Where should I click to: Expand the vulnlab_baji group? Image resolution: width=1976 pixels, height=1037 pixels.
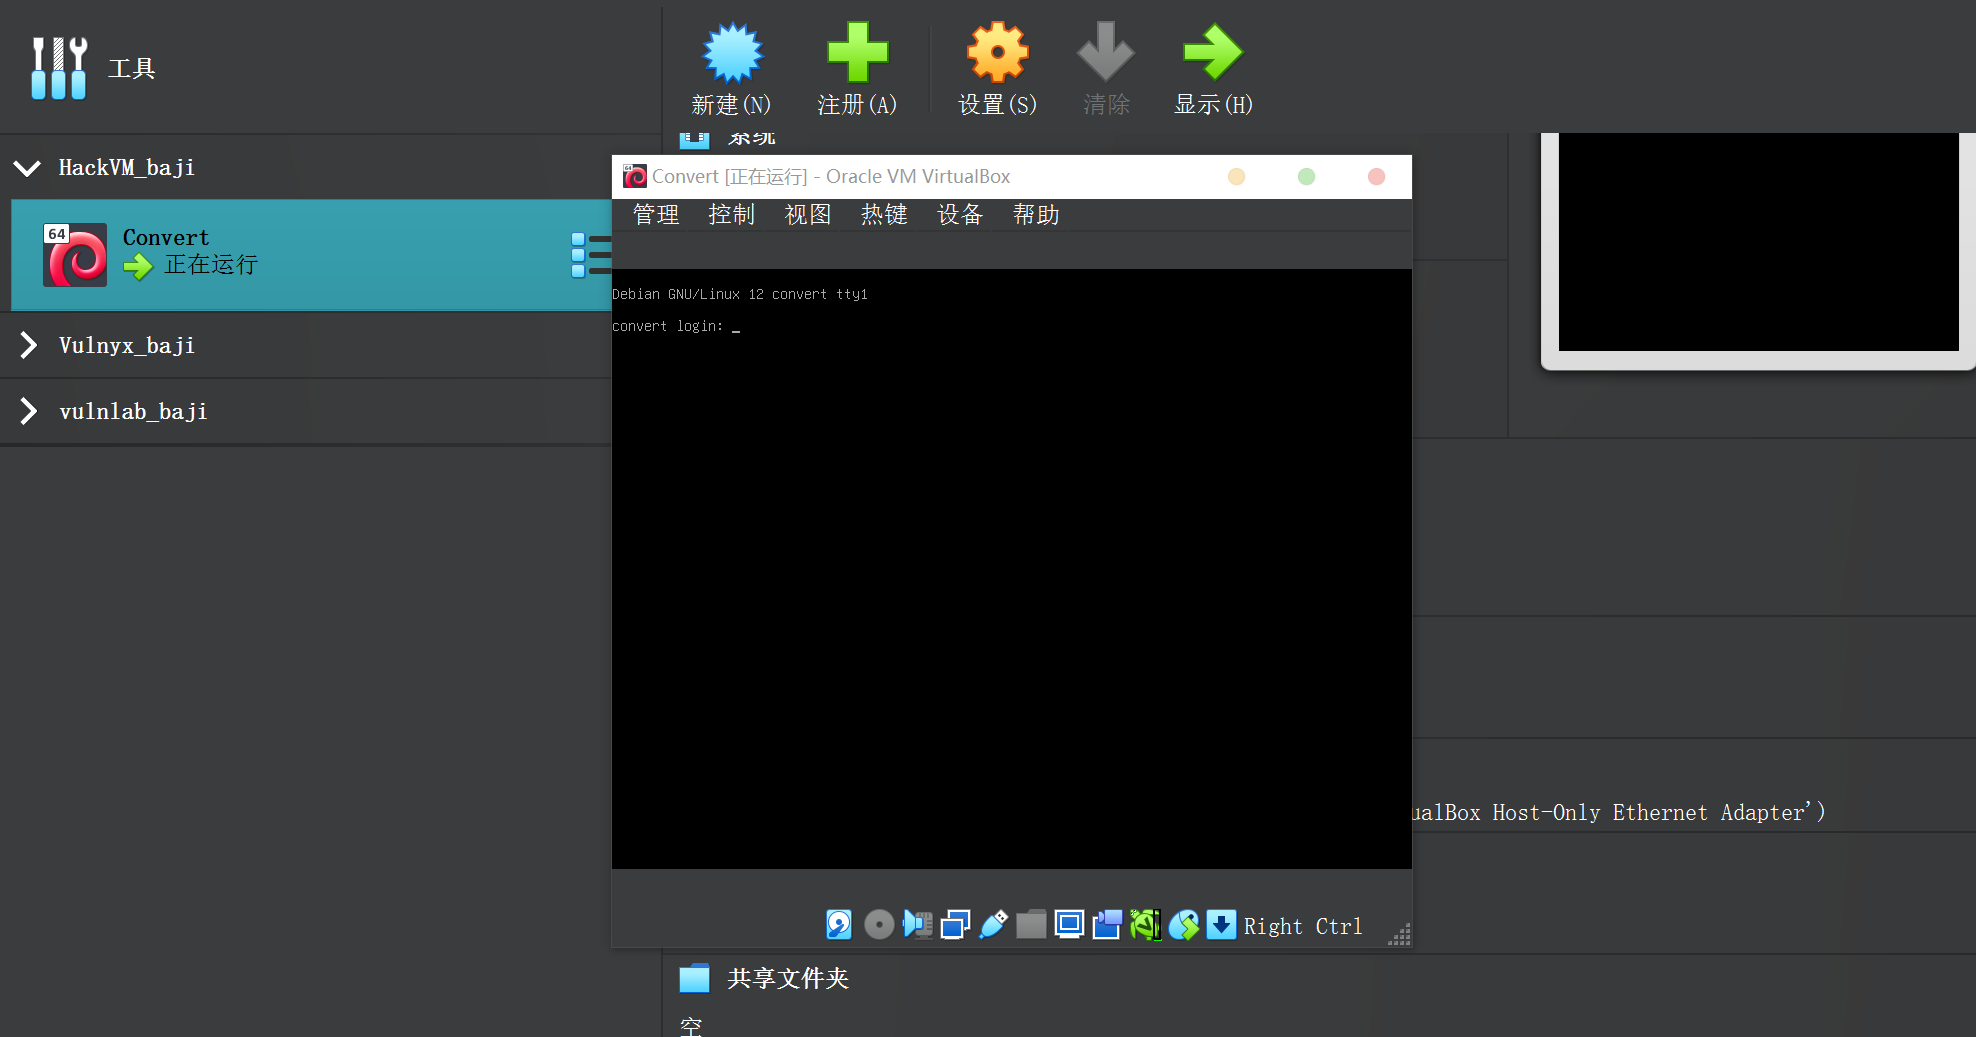[x=28, y=411]
